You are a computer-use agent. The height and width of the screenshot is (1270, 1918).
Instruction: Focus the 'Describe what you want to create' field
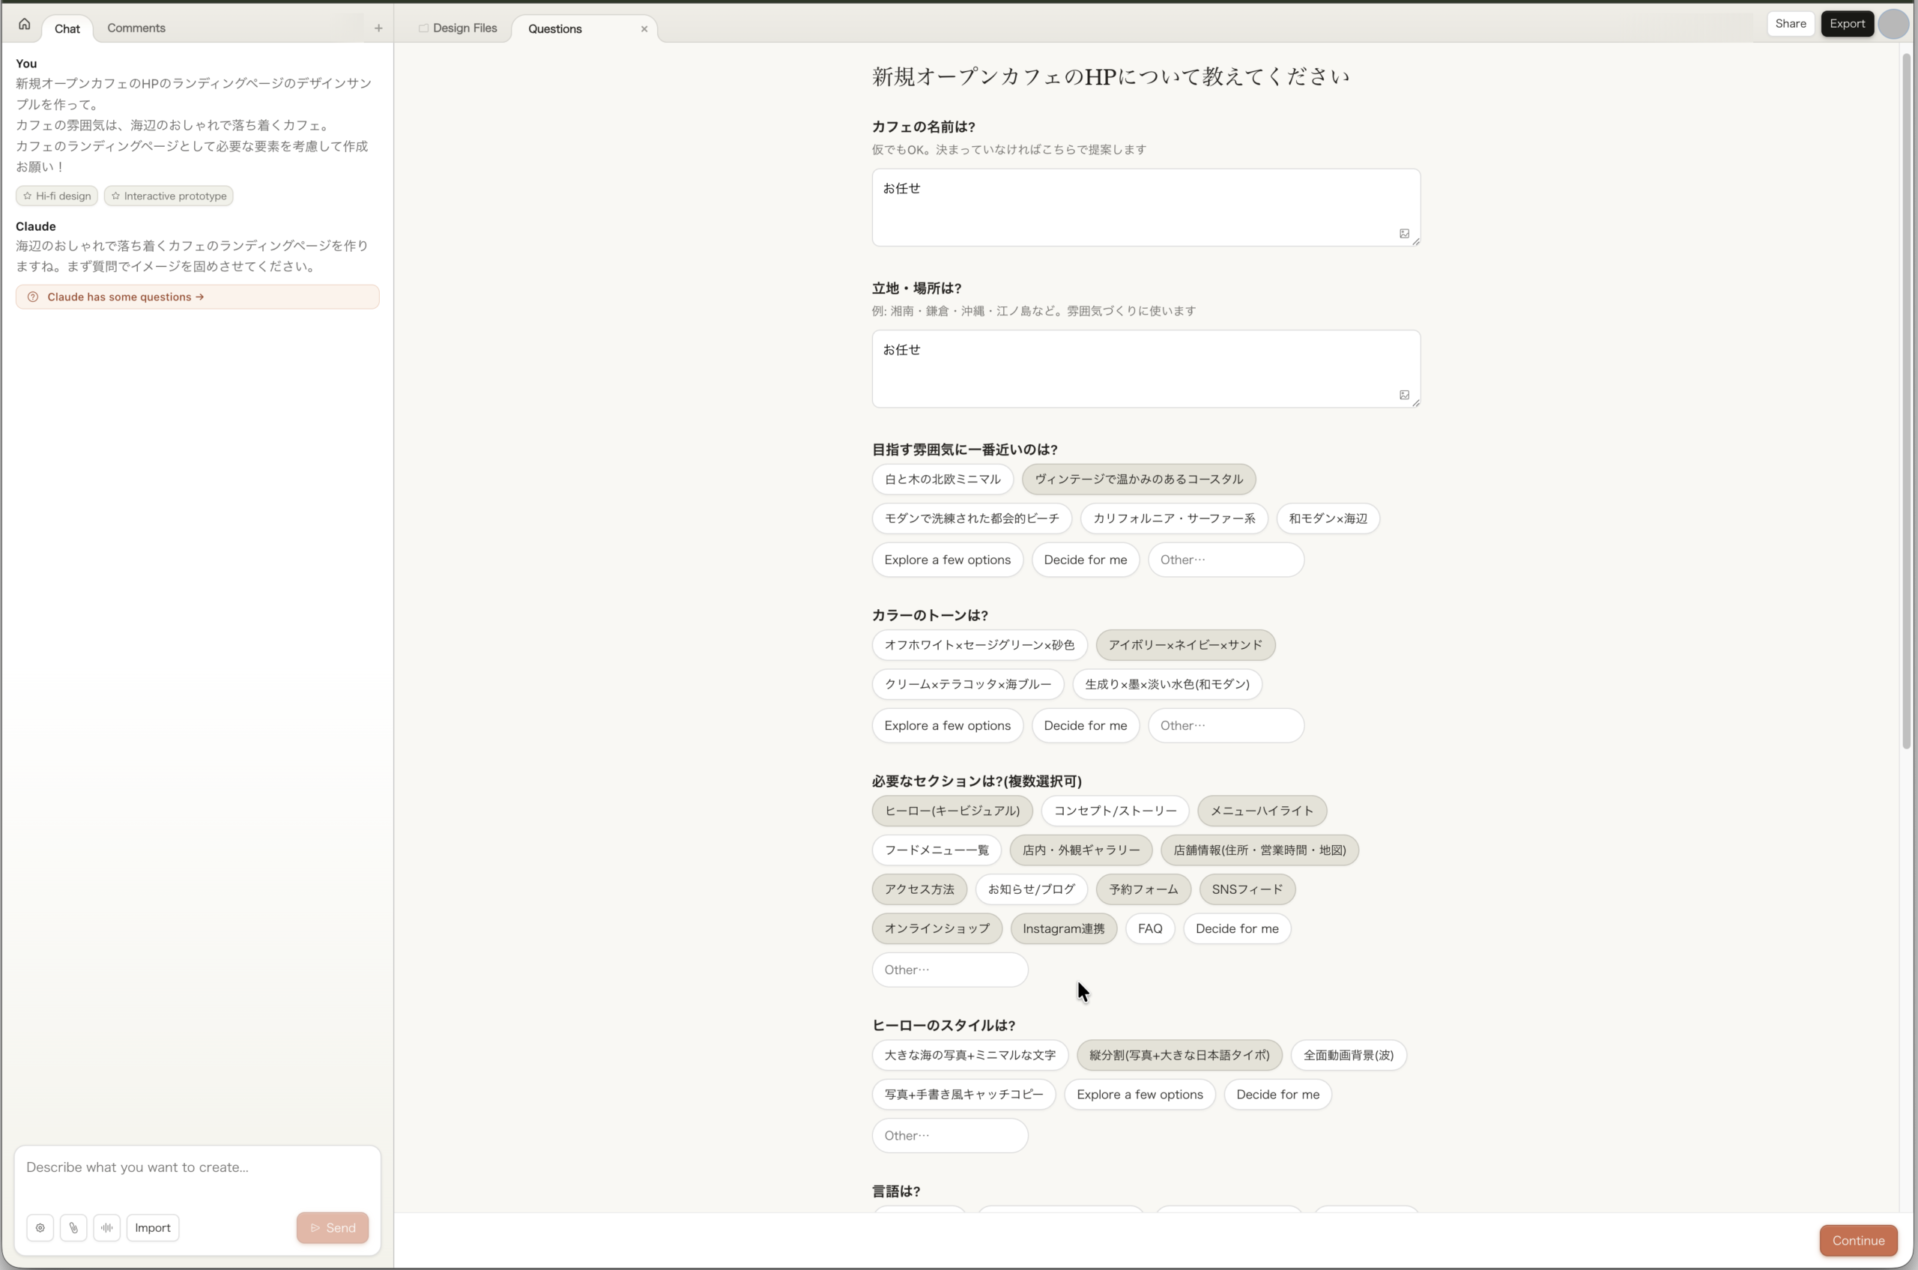point(197,1168)
